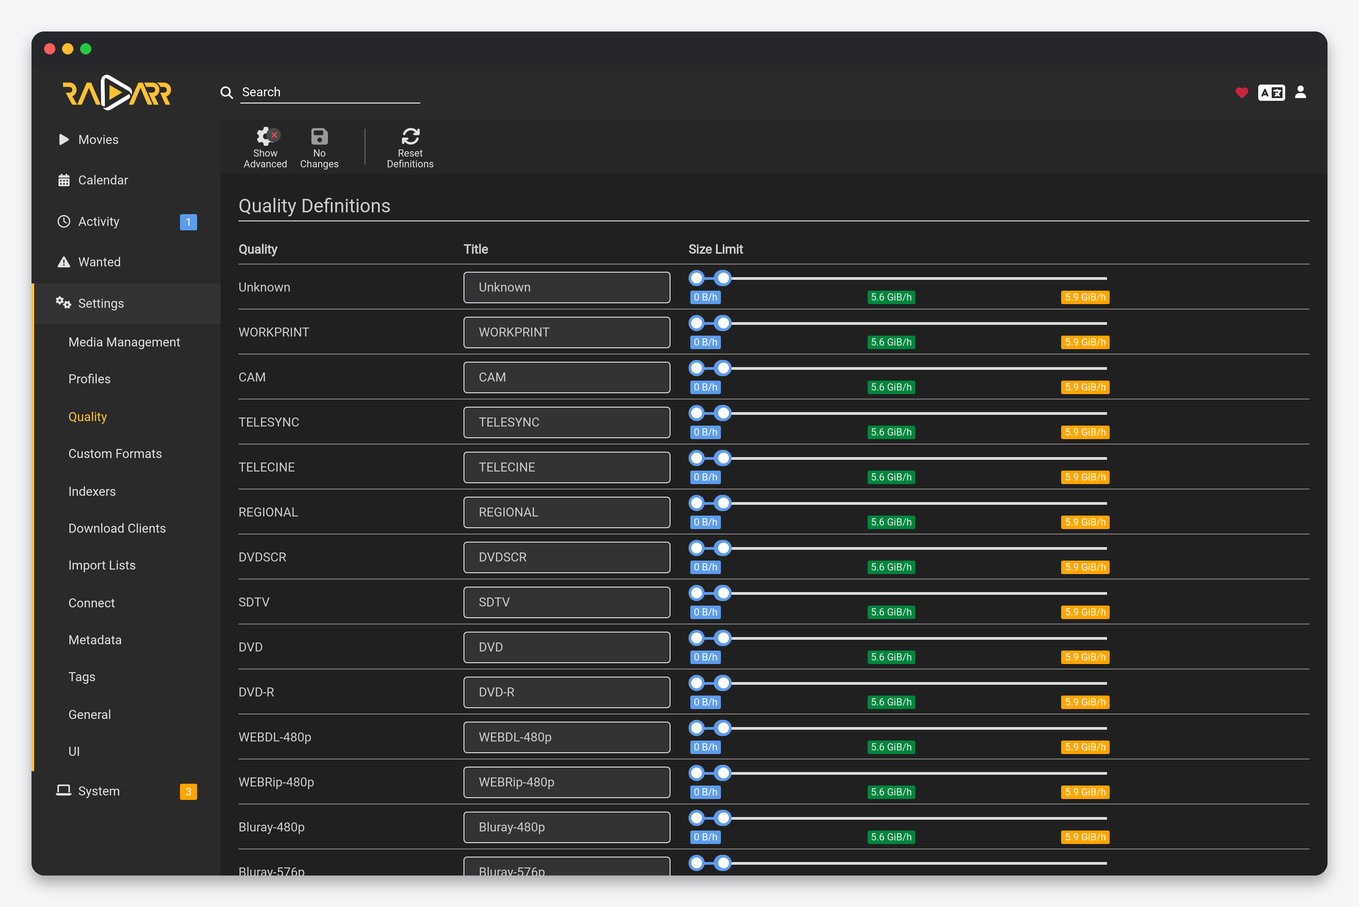Viewport: 1359px width, 907px height.
Task: Click the Reset Definitions refresh icon
Action: (411, 136)
